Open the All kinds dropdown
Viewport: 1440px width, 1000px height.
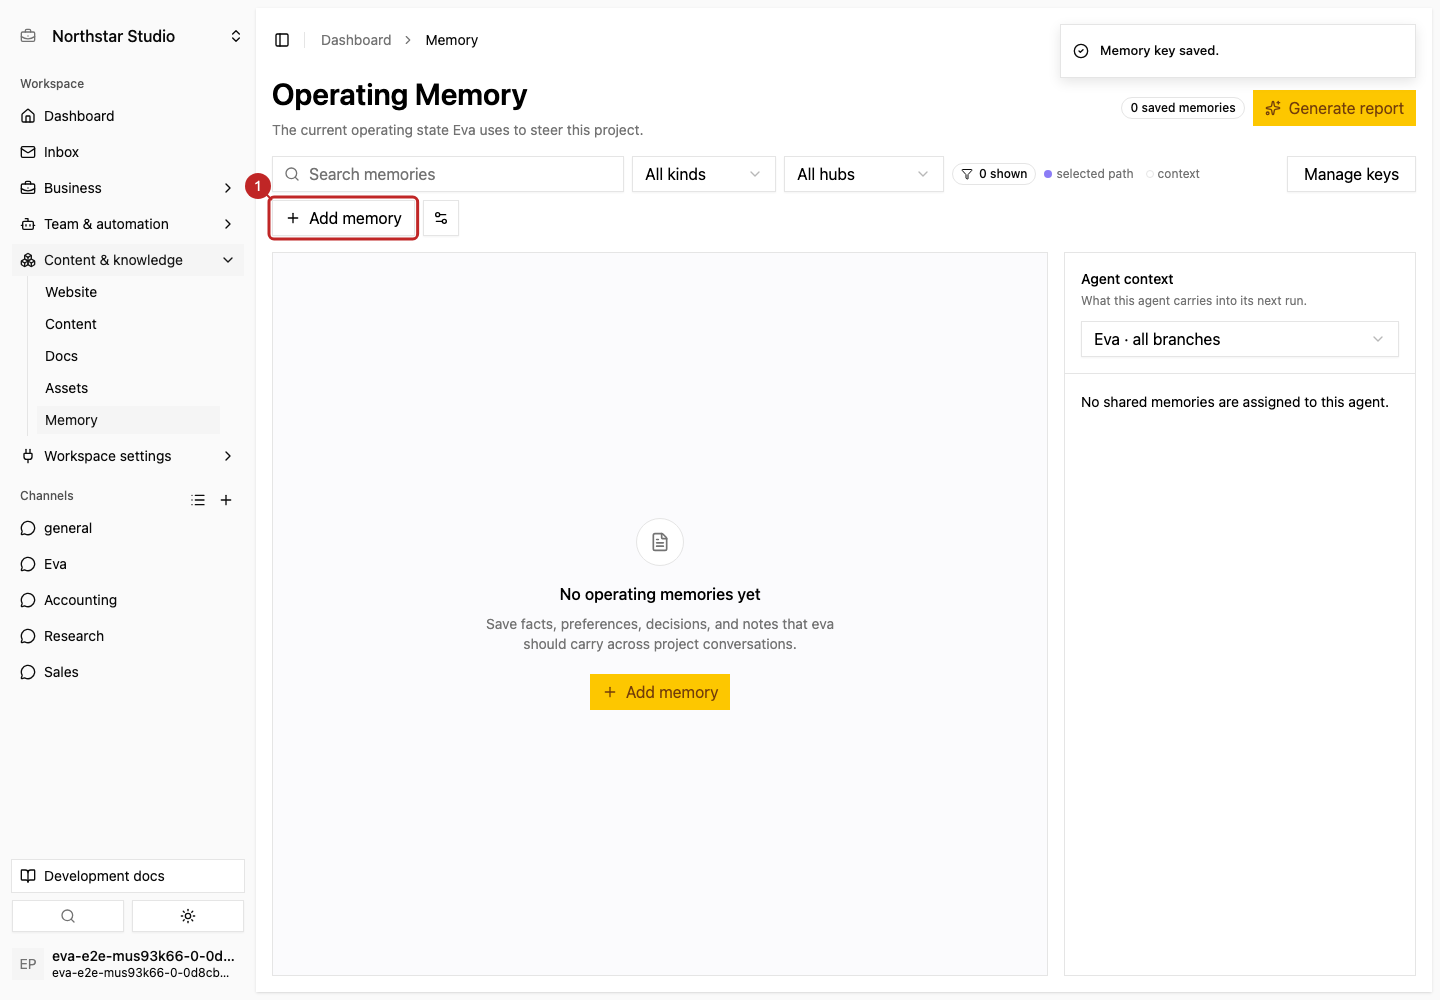(x=704, y=174)
